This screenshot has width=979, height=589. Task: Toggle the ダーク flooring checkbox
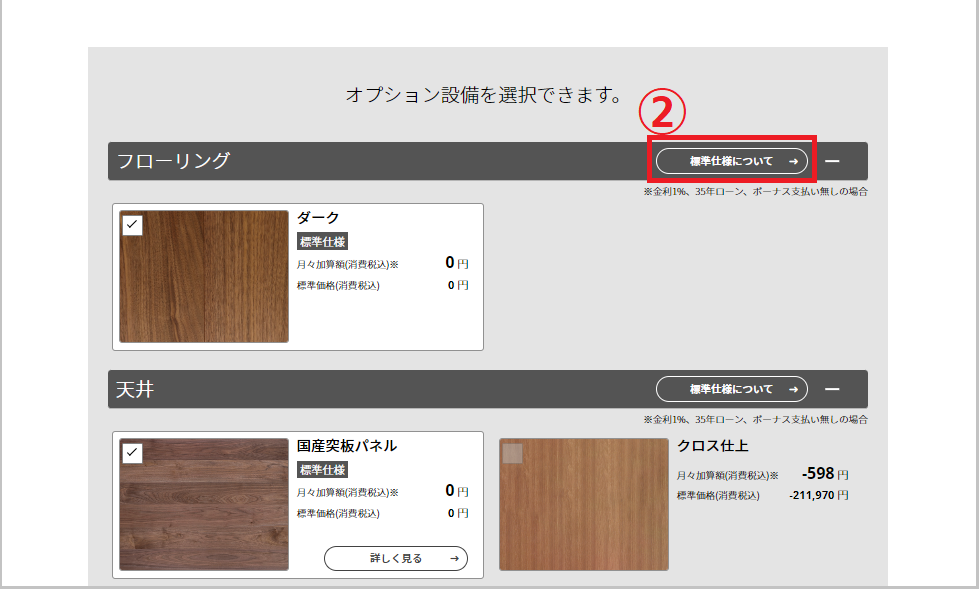coord(132,224)
